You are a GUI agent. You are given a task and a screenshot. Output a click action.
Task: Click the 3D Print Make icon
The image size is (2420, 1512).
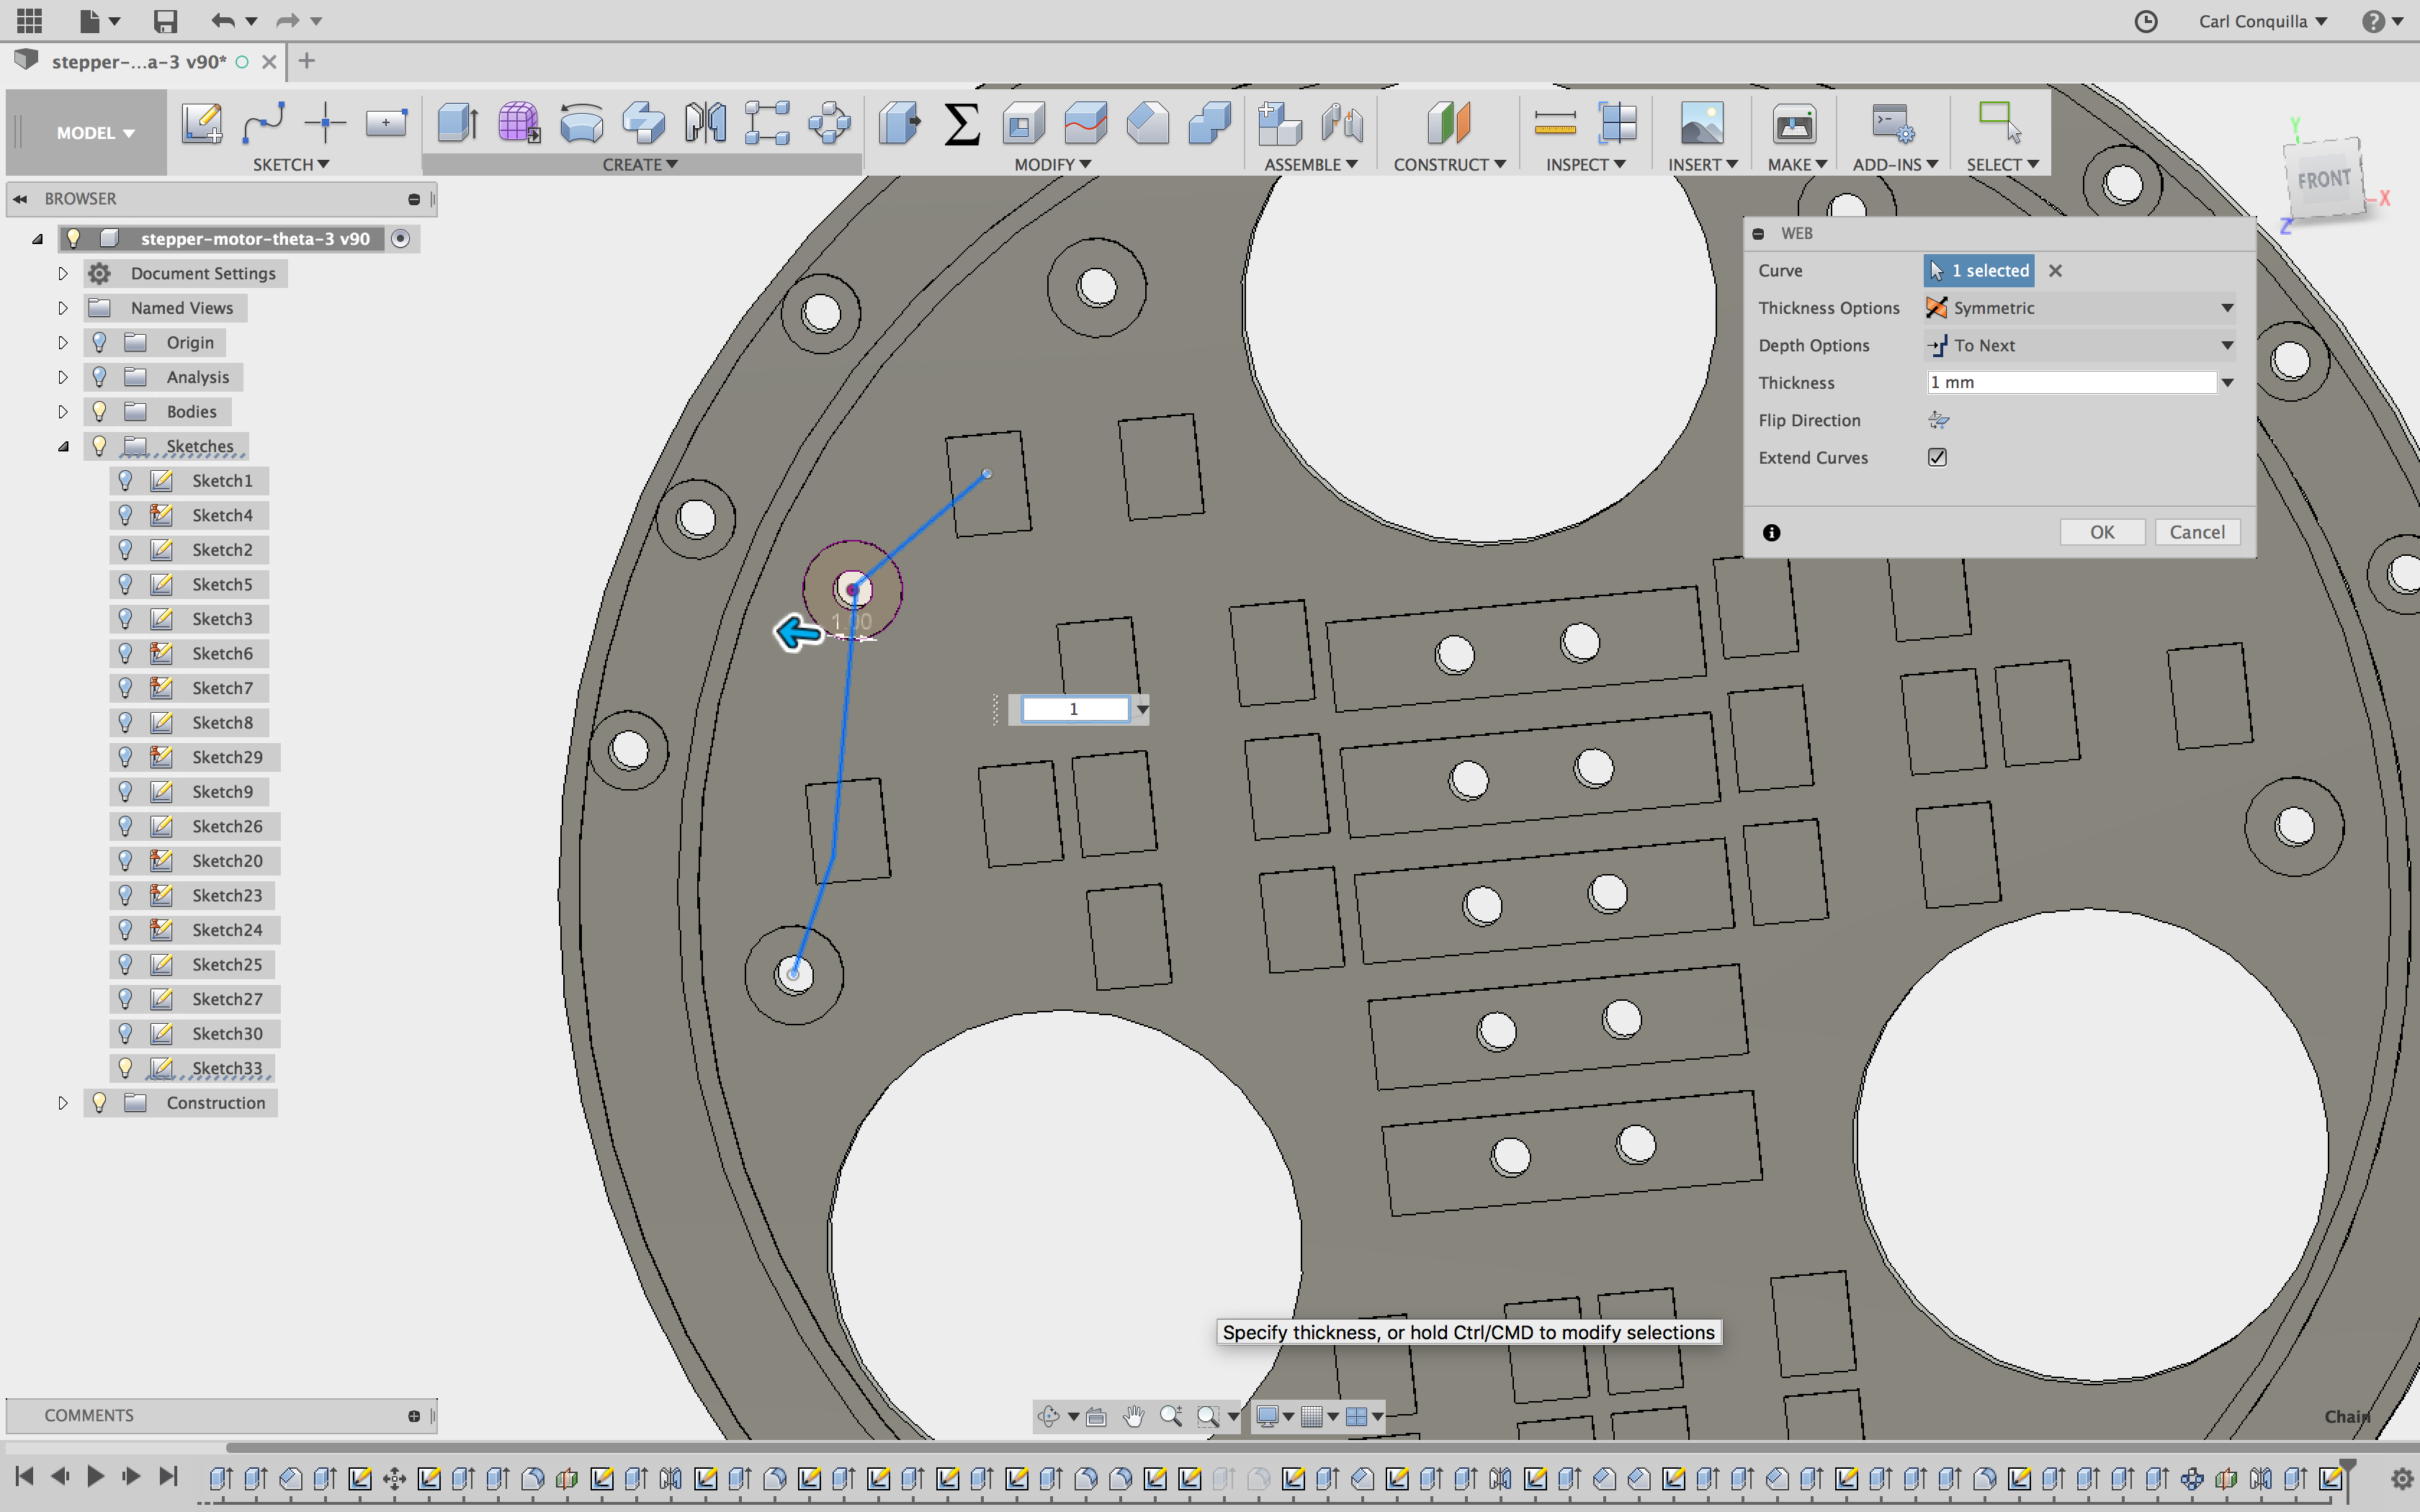(x=1794, y=124)
